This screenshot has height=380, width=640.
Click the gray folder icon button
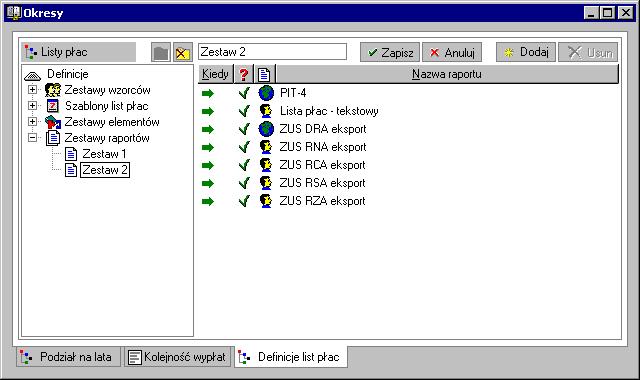pyautogui.click(x=161, y=52)
